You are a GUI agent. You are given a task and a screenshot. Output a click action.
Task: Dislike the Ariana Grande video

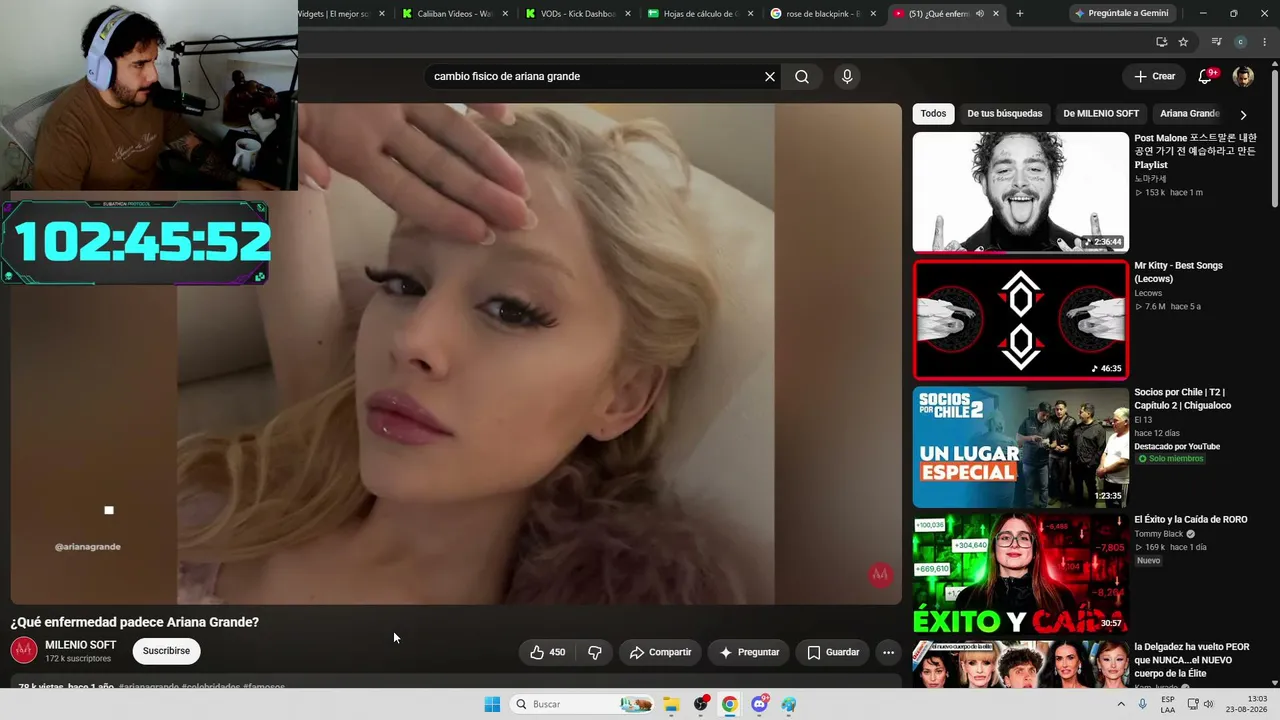pyautogui.click(x=595, y=652)
